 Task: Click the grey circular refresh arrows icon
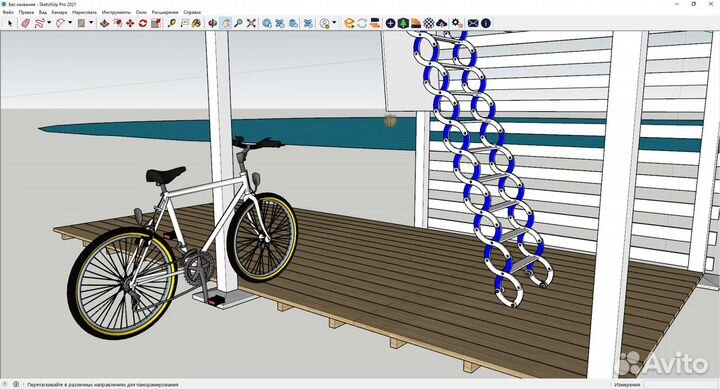(x=362, y=23)
